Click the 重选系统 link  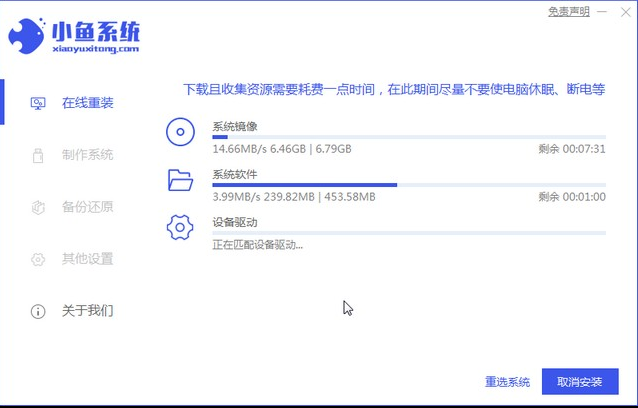click(507, 382)
